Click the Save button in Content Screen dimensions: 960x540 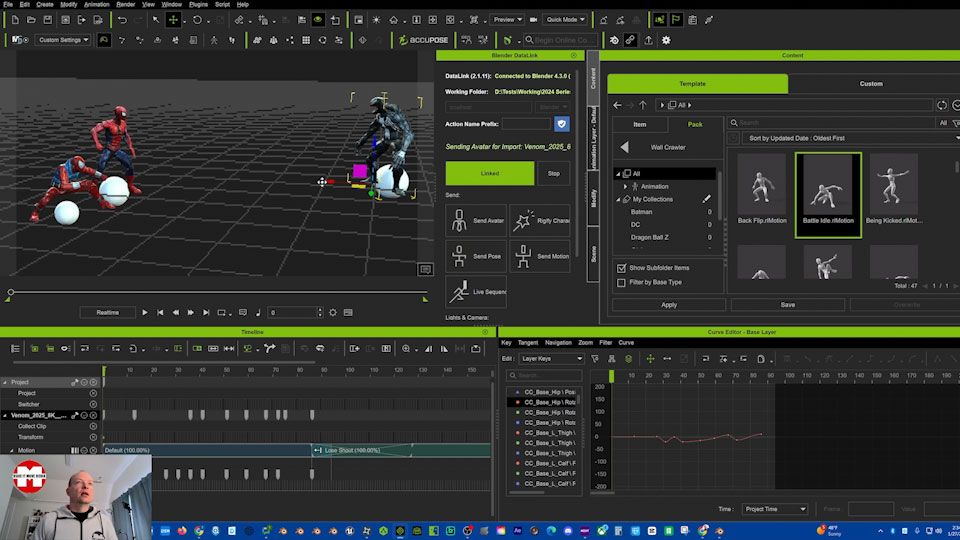point(788,305)
